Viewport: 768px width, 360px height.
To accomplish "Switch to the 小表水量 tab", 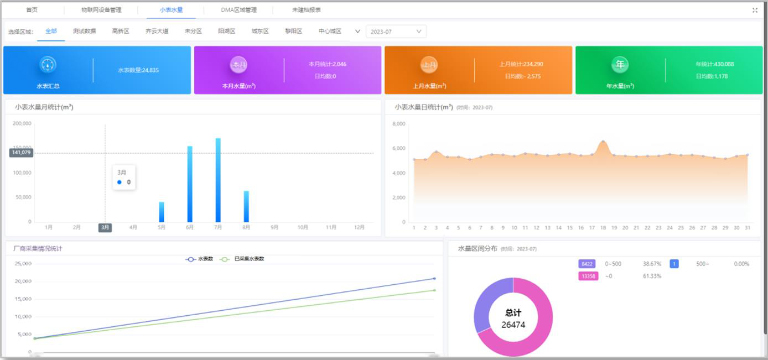I will (x=171, y=10).
